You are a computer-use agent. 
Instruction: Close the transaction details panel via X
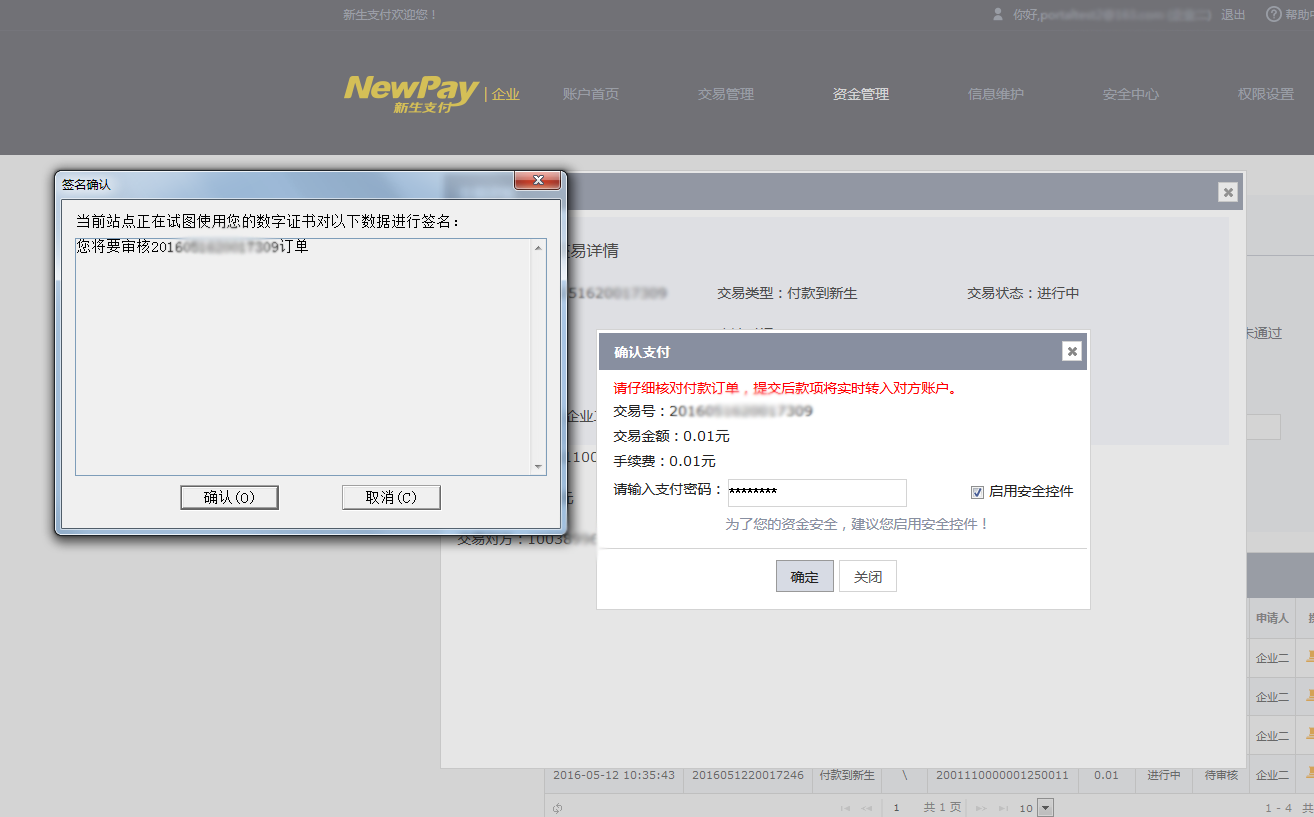click(1228, 192)
